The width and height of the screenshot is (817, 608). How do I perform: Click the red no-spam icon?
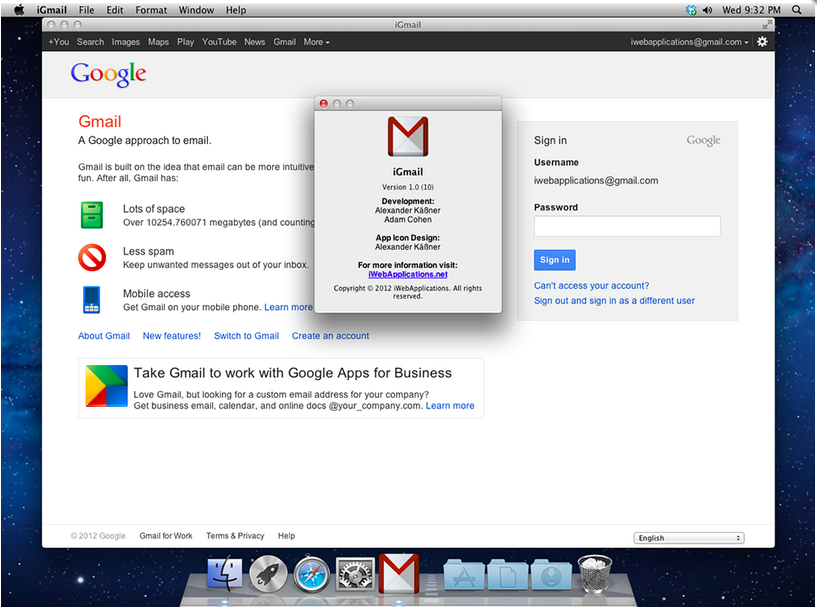pyautogui.click(x=92, y=257)
